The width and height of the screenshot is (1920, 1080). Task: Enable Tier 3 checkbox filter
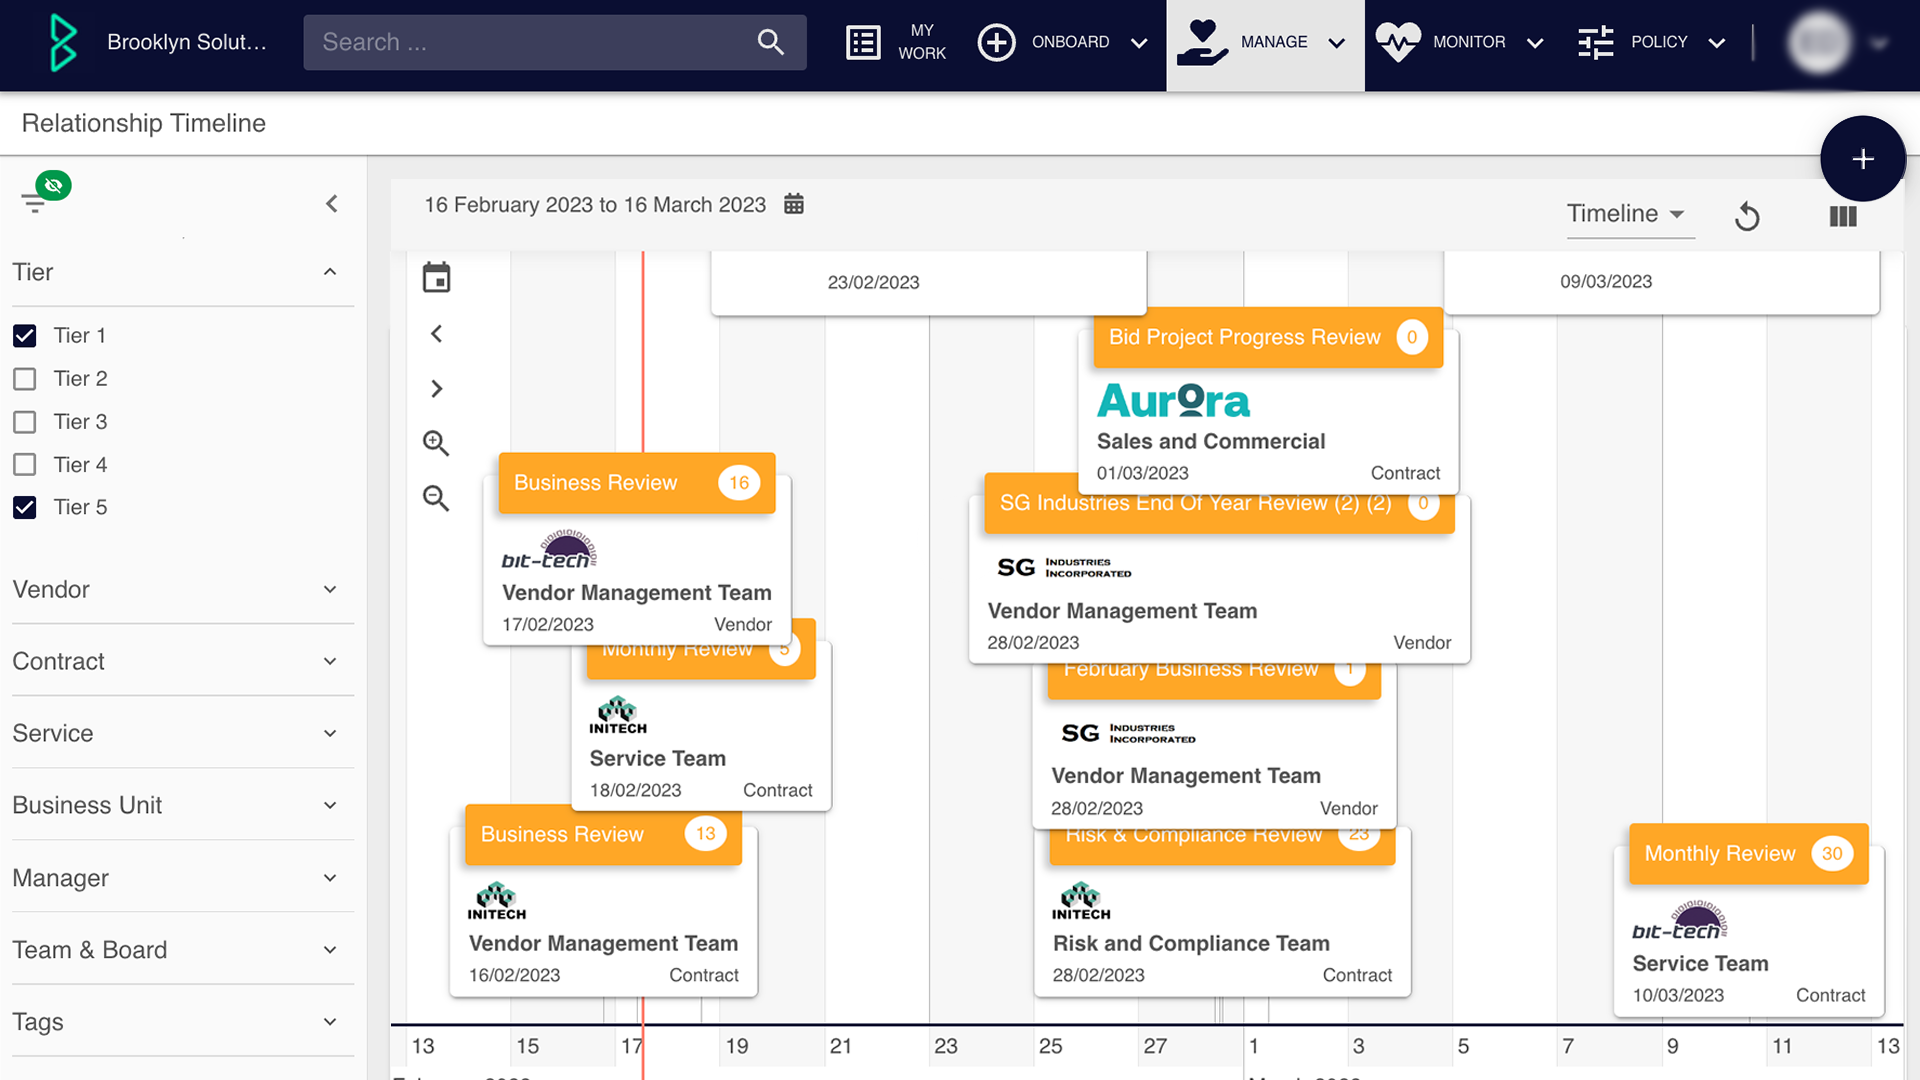coord(24,422)
